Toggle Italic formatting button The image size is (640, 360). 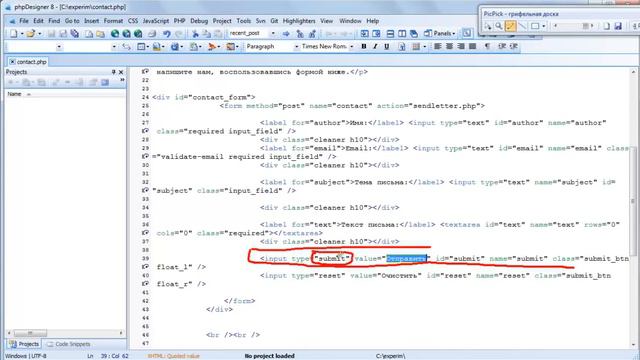click(x=375, y=47)
